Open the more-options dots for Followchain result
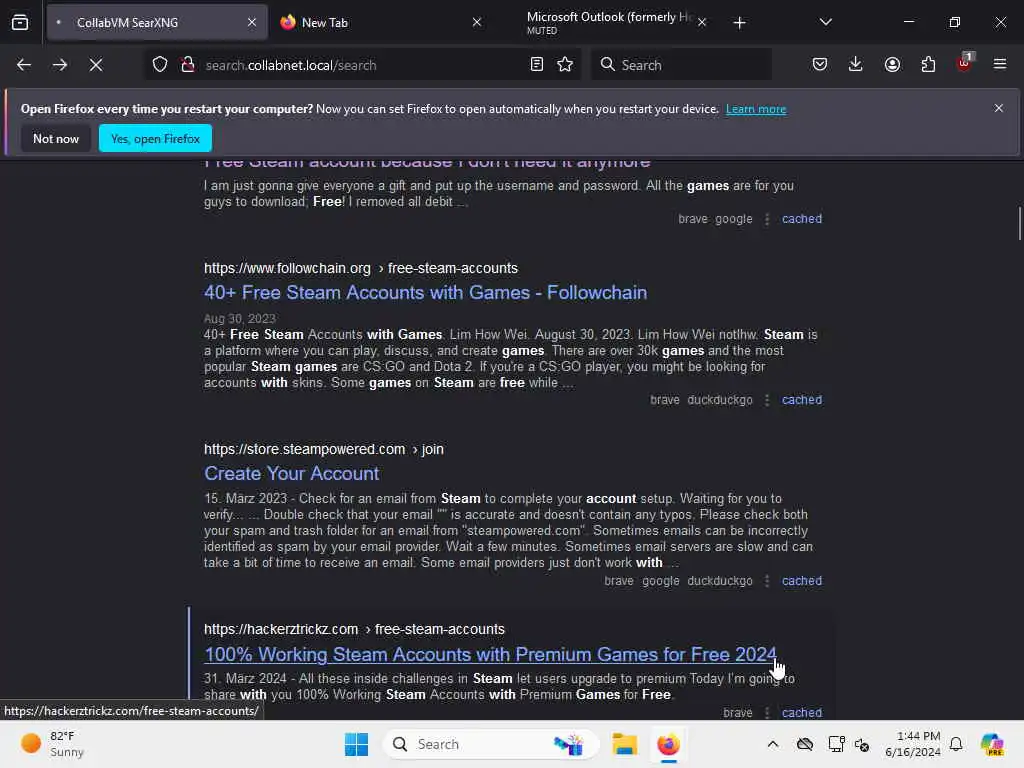 click(x=767, y=400)
